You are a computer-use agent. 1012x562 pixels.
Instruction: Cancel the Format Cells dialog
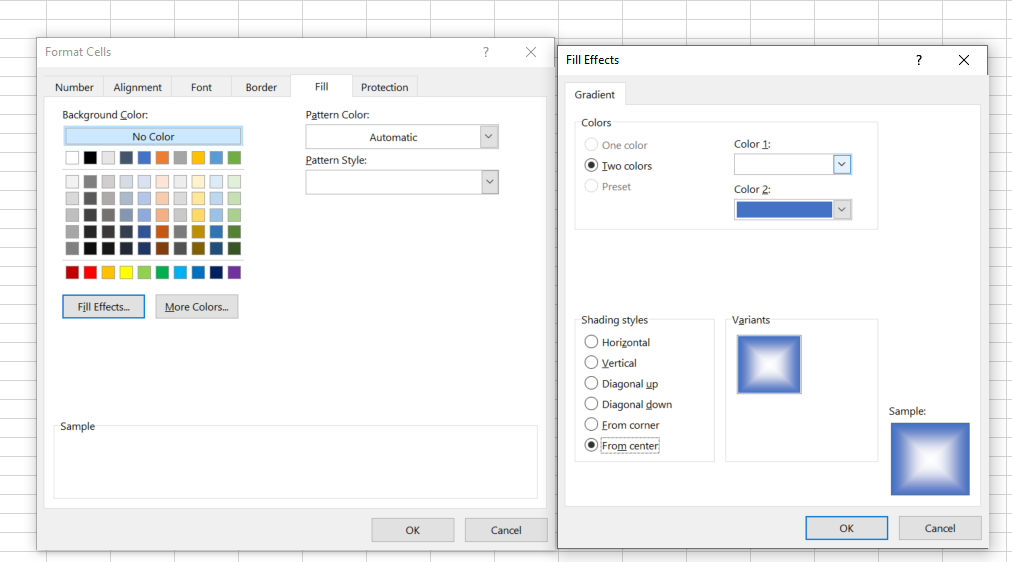pyautogui.click(x=506, y=530)
